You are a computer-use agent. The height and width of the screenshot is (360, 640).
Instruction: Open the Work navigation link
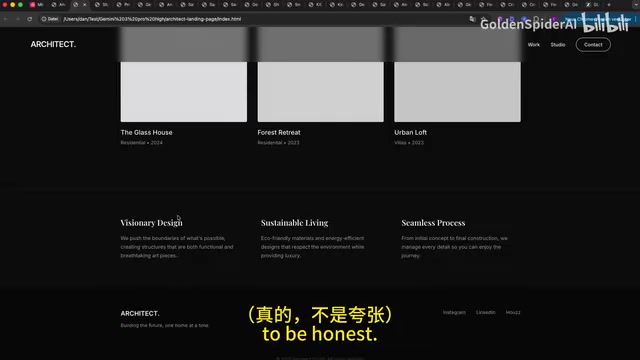point(533,45)
